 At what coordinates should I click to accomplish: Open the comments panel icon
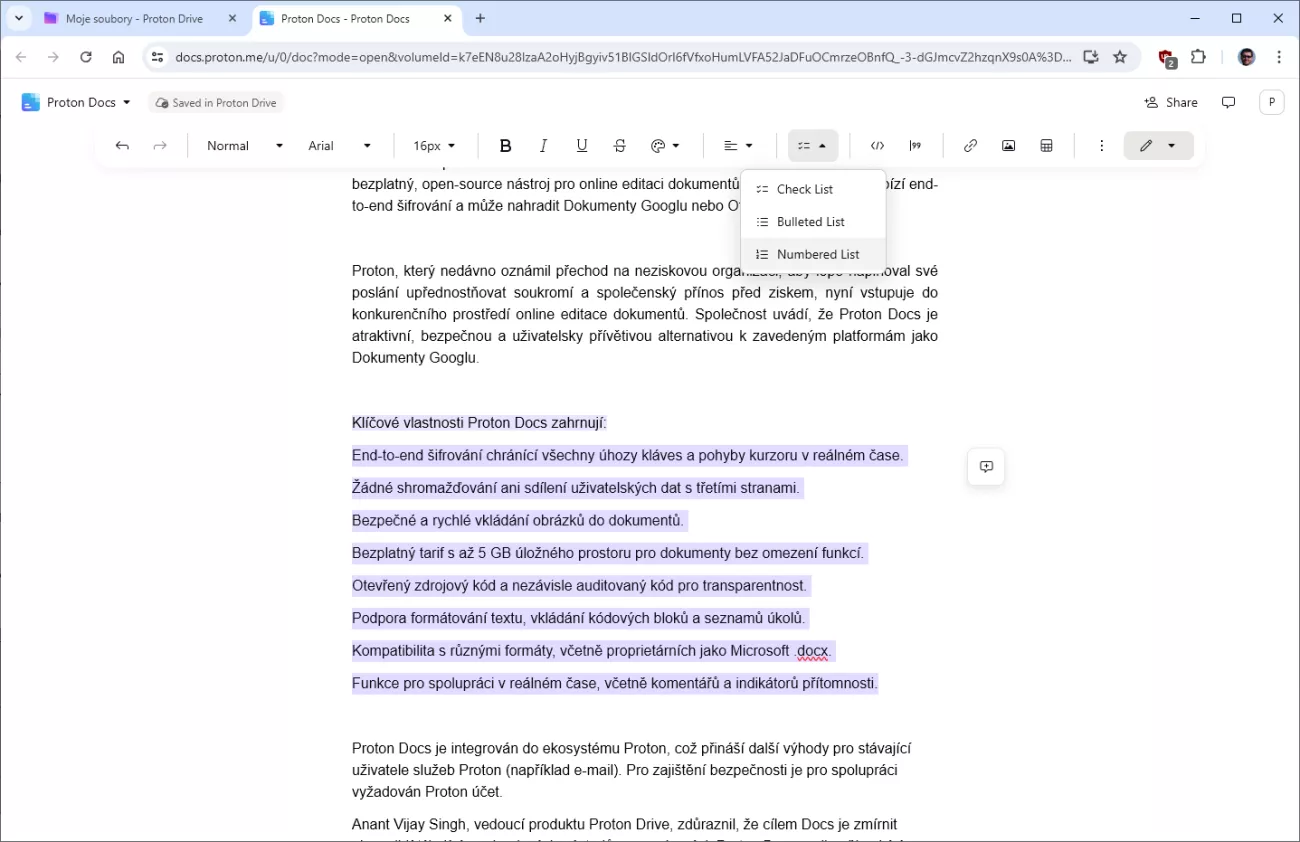tap(1228, 102)
